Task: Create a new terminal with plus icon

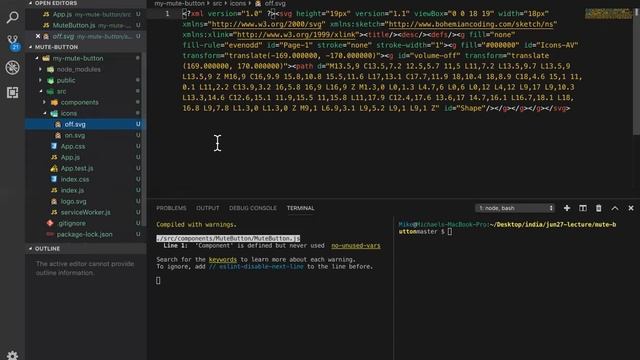Action: pos(567,208)
